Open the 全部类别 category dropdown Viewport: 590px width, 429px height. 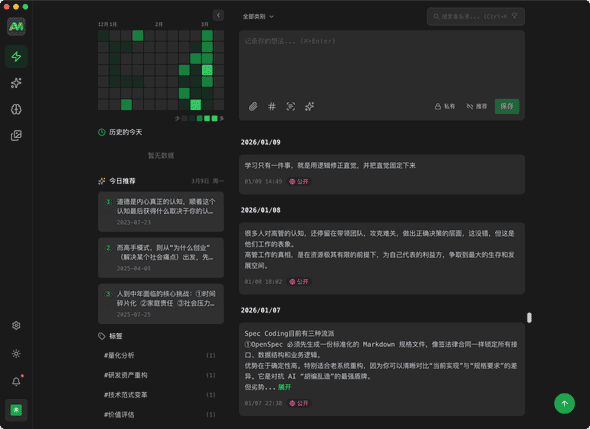[258, 17]
